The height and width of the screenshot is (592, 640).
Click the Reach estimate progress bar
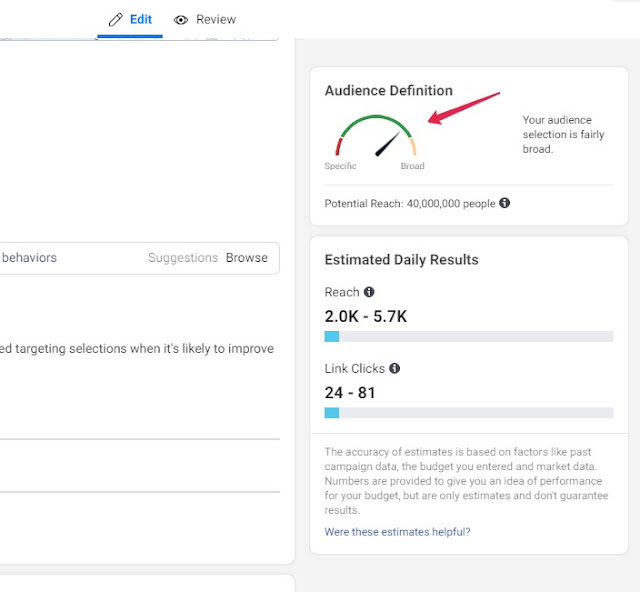click(468, 338)
